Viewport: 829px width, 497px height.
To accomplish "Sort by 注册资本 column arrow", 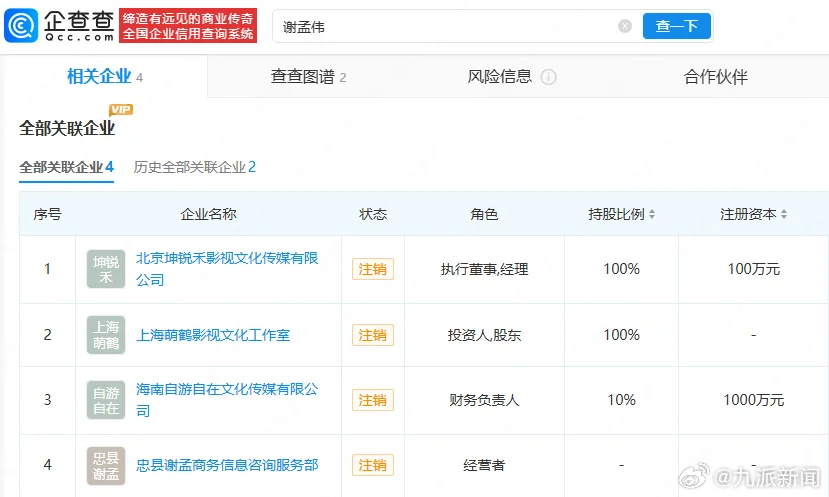I will point(784,215).
